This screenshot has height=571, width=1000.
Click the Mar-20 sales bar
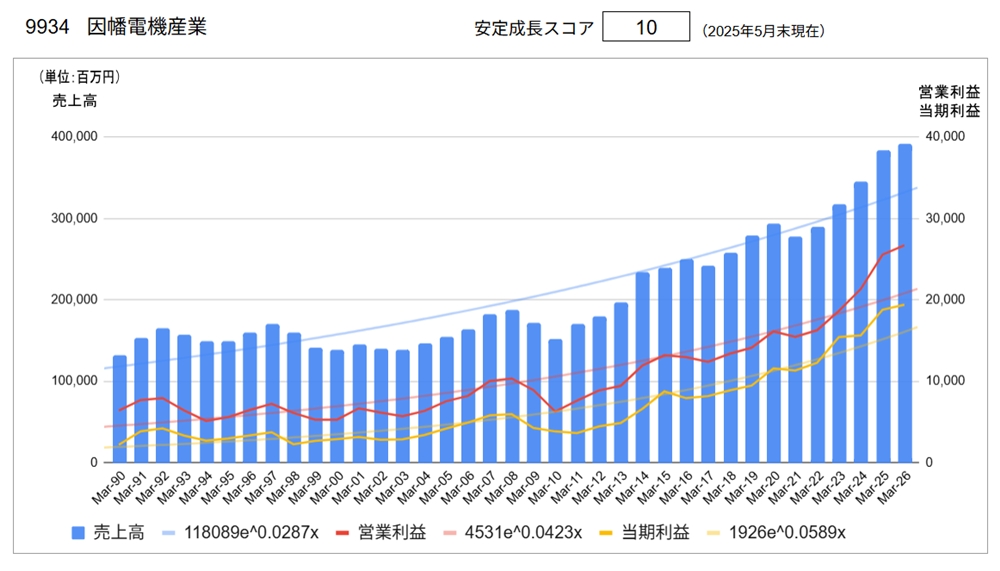pyautogui.click(x=774, y=343)
